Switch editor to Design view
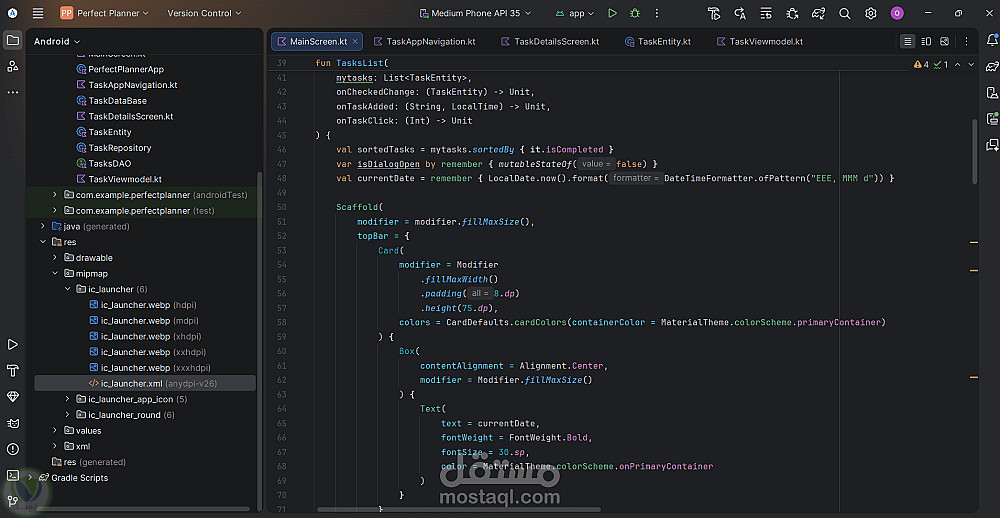Image resolution: width=1000 pixels, height=518 pixels. pyautogui.click(x=945, y=41)
